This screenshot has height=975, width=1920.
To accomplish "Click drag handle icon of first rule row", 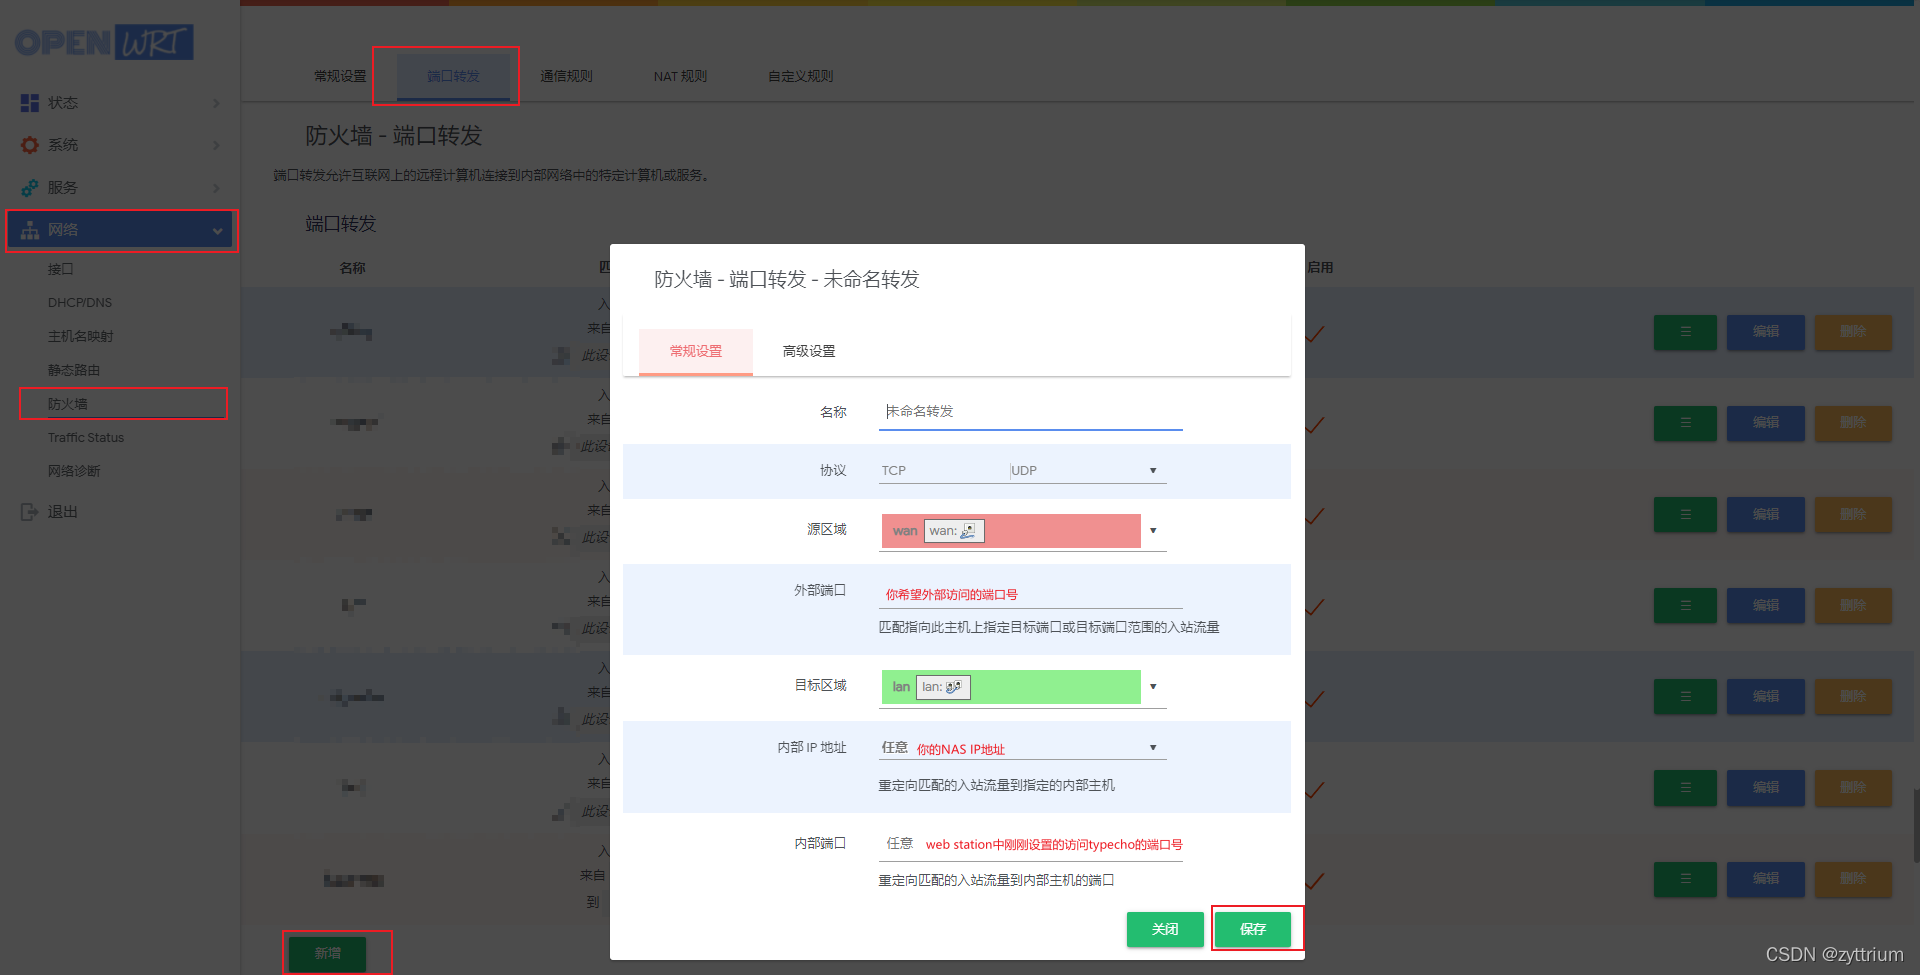I will 1685,332.
